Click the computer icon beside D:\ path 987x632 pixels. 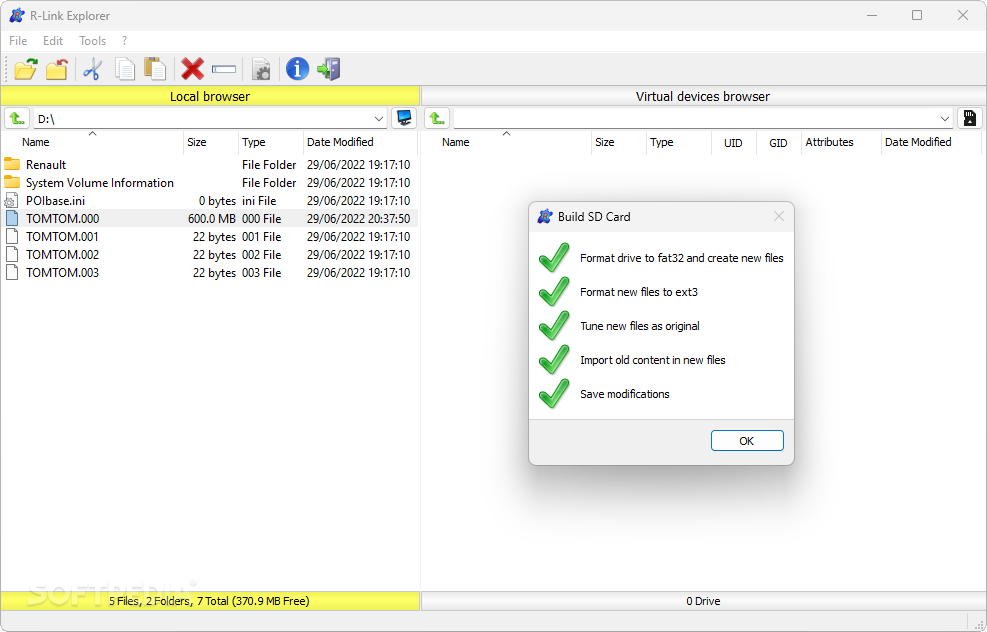point(403,118)
